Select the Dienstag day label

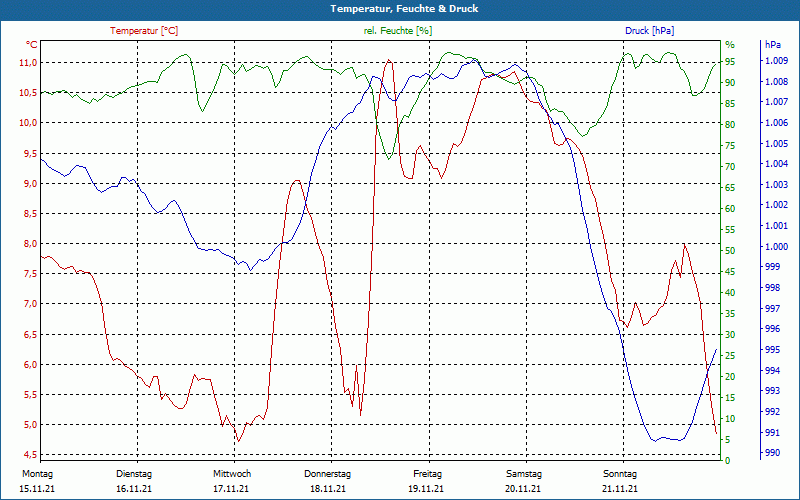(134, 474)
